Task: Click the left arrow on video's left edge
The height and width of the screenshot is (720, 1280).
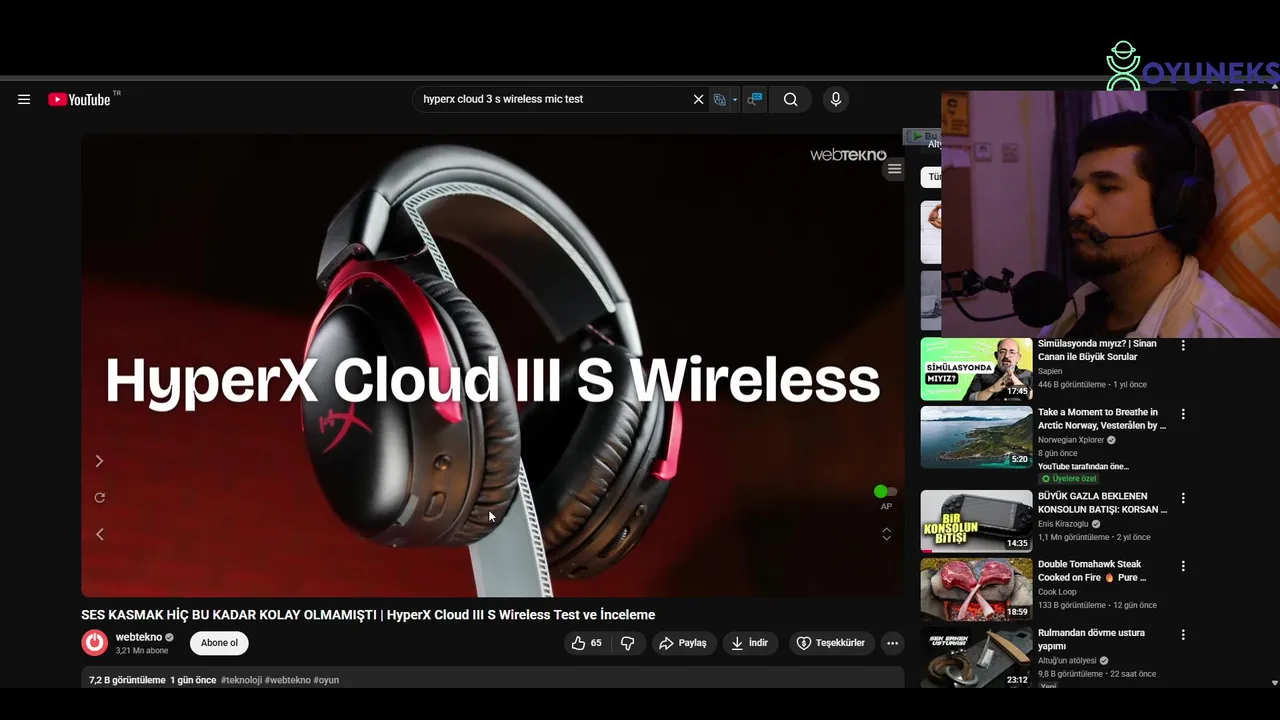Action: [99, 534]
